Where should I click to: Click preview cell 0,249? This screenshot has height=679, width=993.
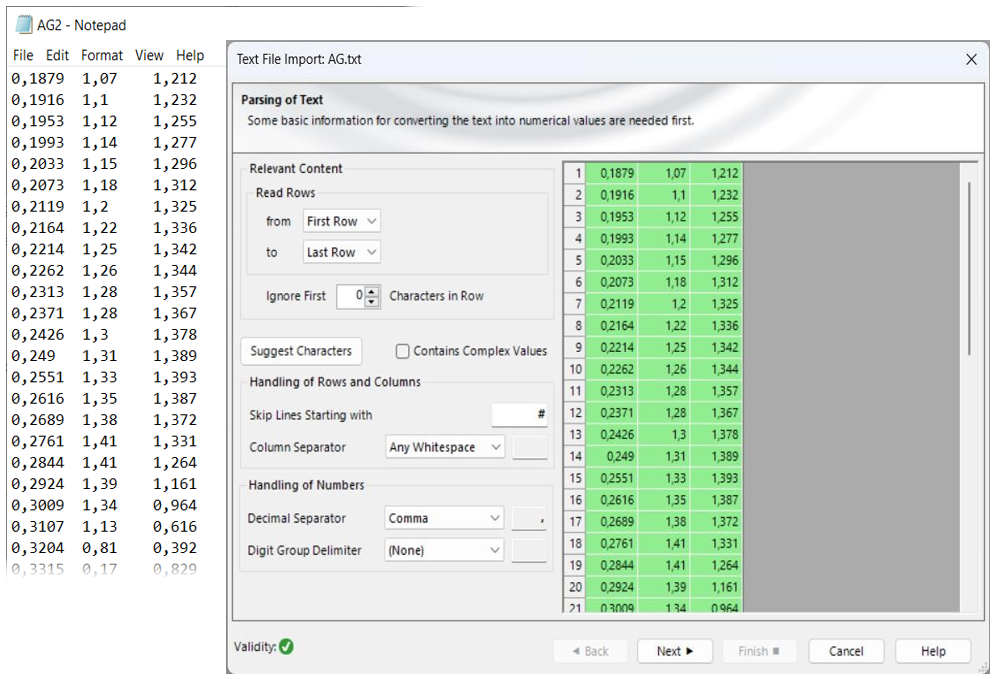612,456
